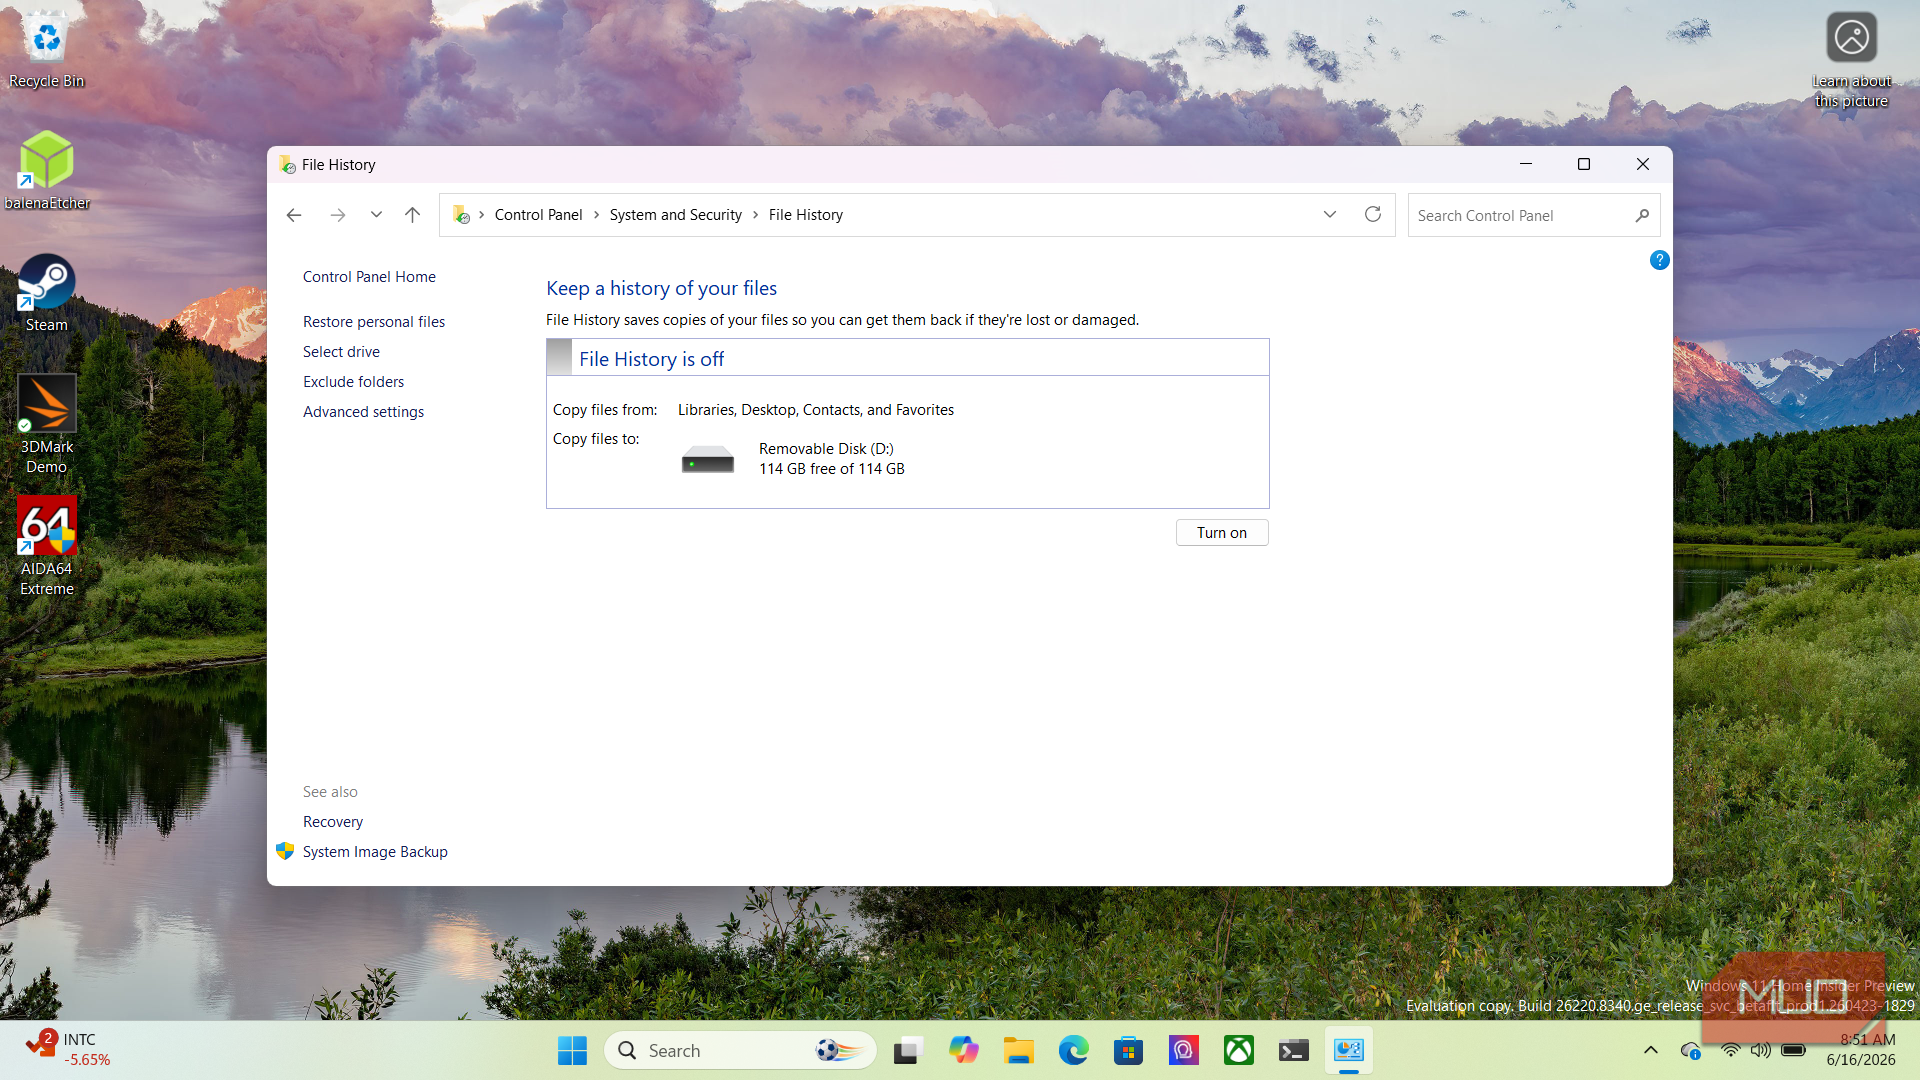This screenshot has height=1080, width=1920.
Task: Show hidden system tray icons
Action: pos(1651,1050)
